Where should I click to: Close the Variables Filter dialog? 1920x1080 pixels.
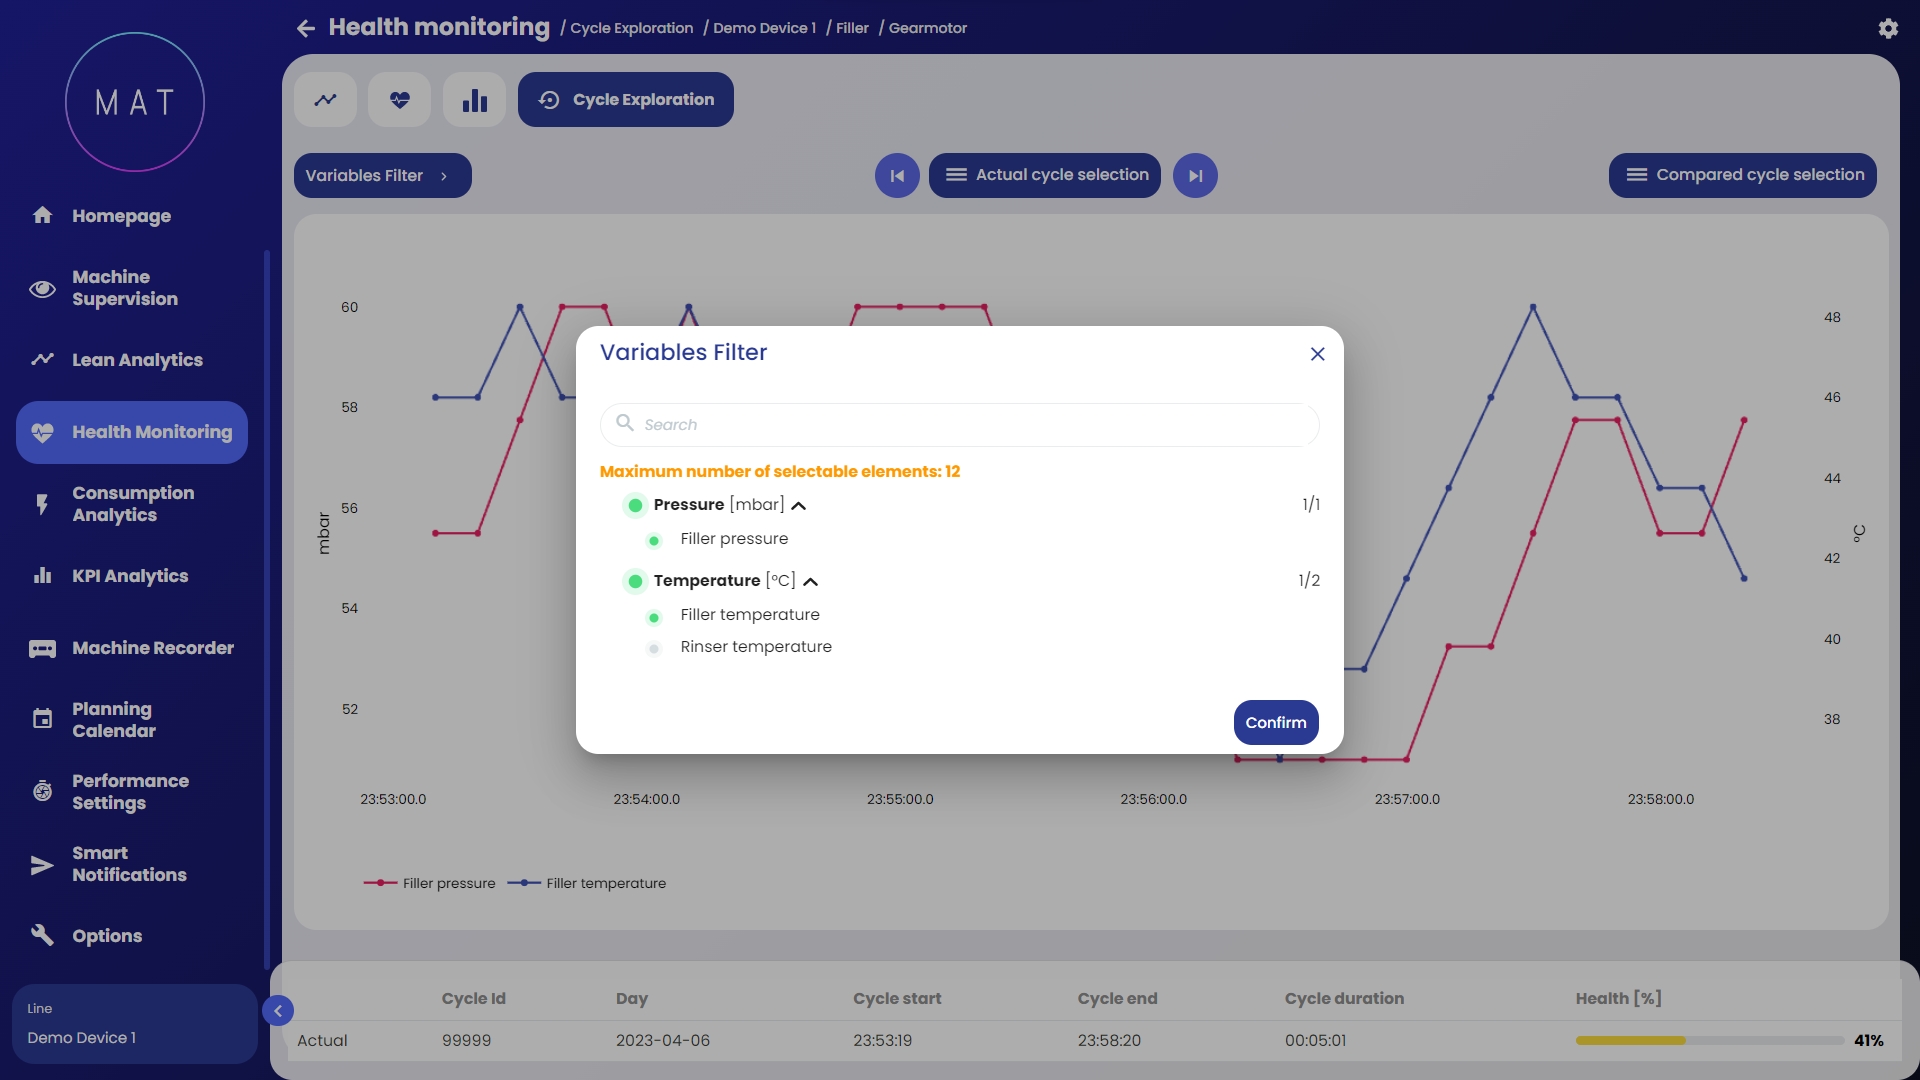[1317, 354]
